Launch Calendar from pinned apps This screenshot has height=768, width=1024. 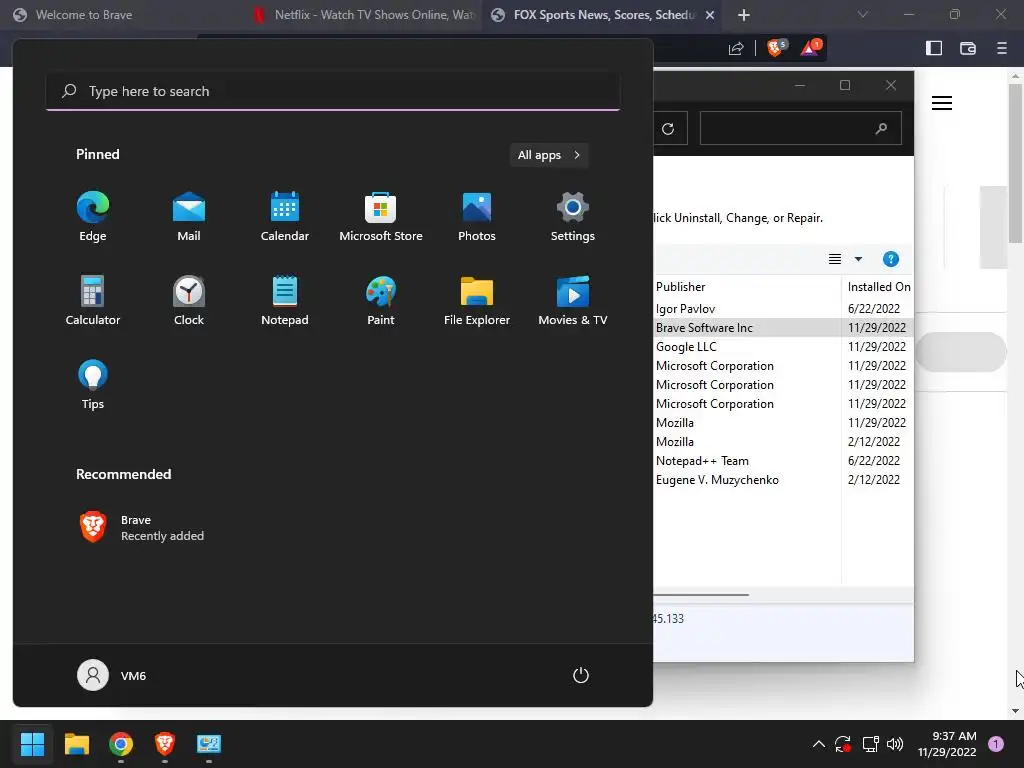point(285,217)
